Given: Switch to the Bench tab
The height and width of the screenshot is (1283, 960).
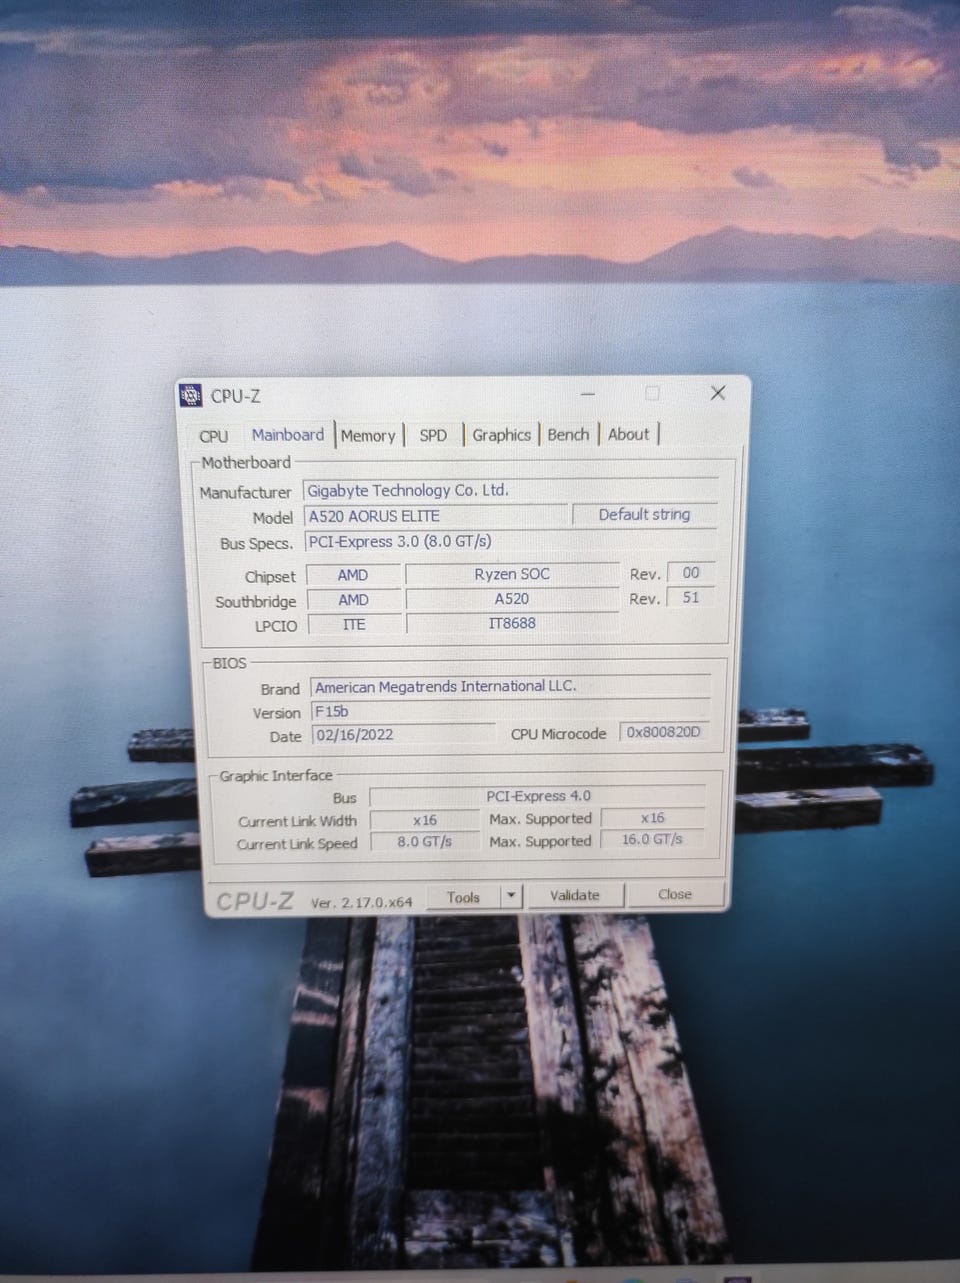Looking at the screenshot, I should click(x=568, y=434).
